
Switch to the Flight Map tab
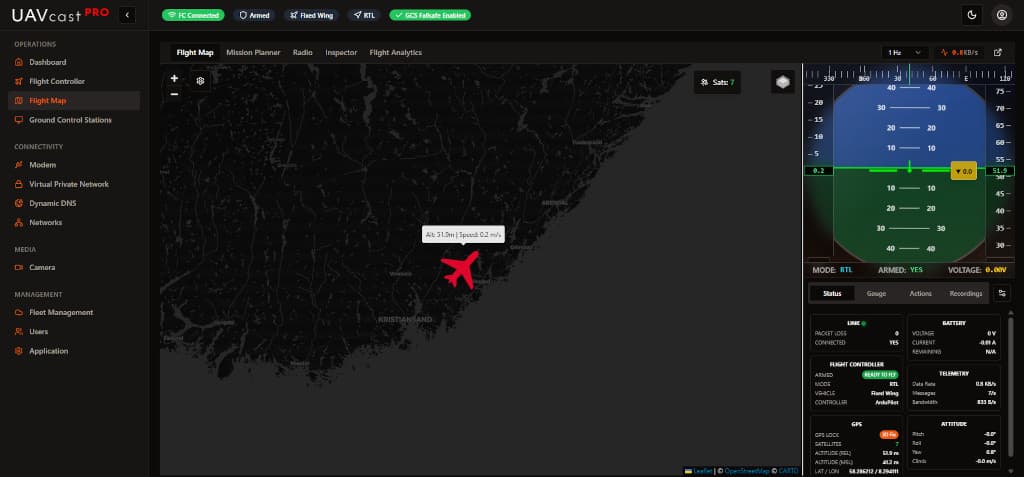coord(195,52)
